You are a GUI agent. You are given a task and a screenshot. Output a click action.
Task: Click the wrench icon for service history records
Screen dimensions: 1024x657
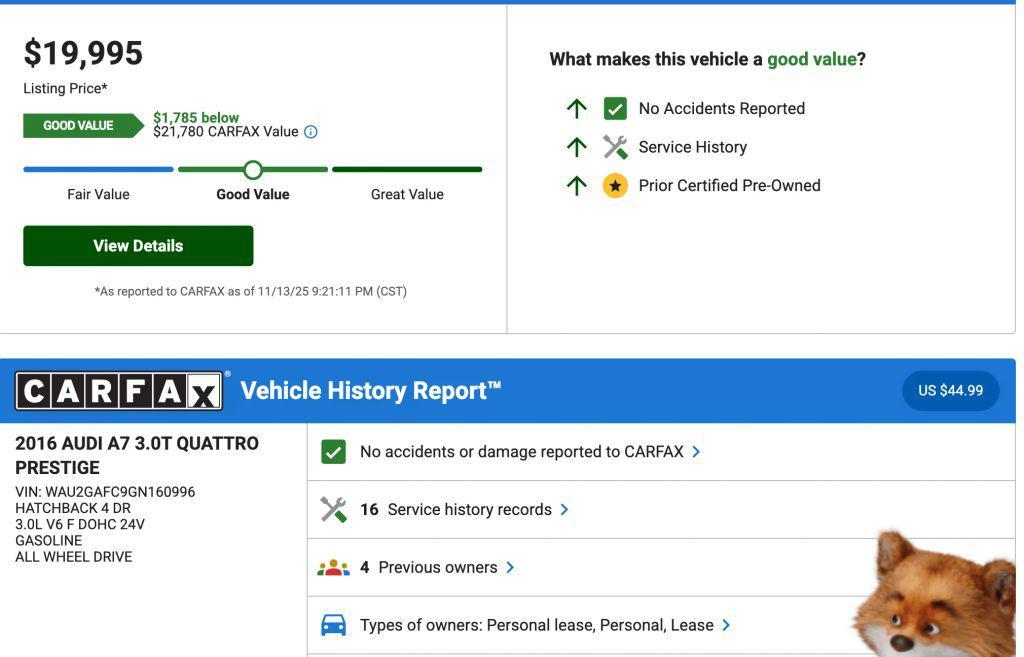point(333,510)
